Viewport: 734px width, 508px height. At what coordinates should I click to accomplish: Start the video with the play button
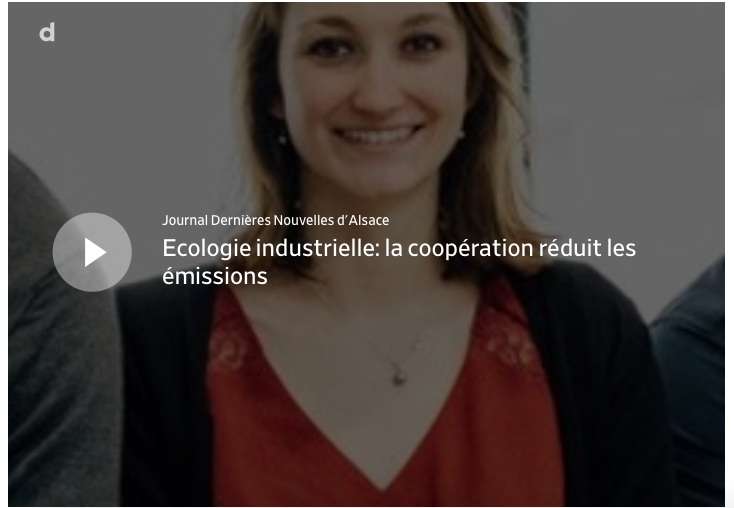[92, 252]
